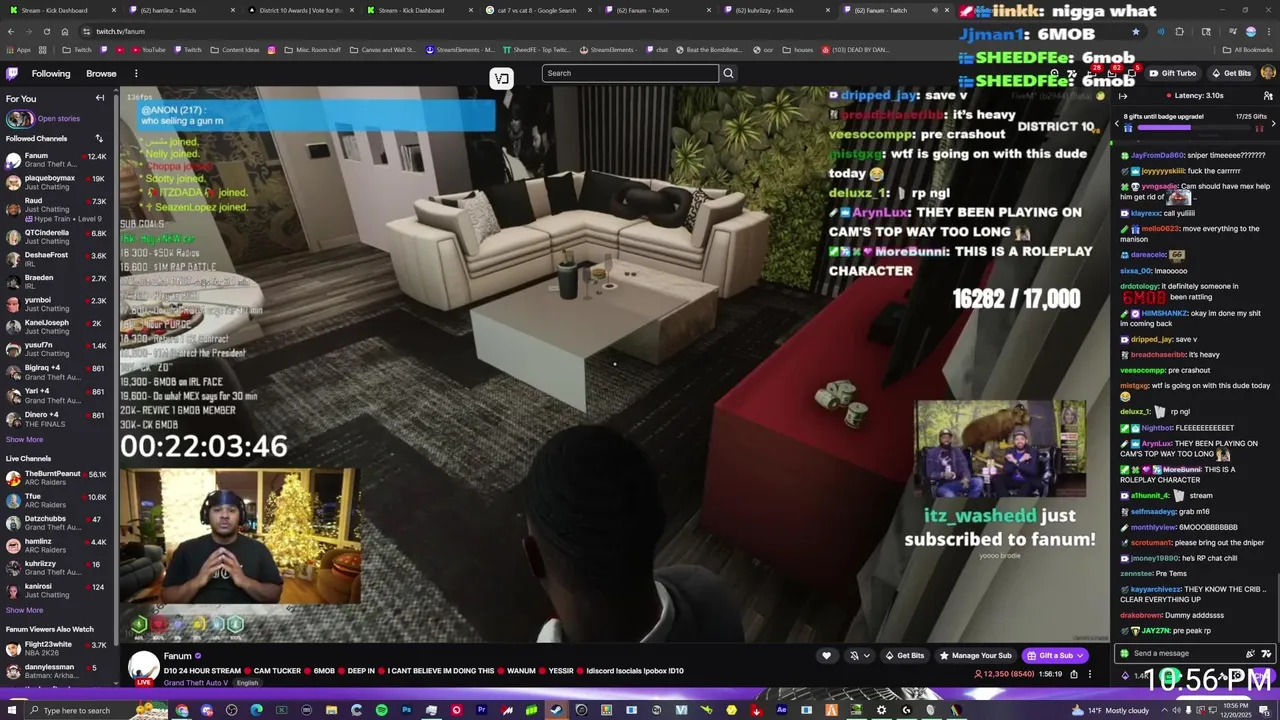Viewport: 1280px width, 720px height.
Task: Click Get Bits below the stream
Action: click(x=904, y=656)
